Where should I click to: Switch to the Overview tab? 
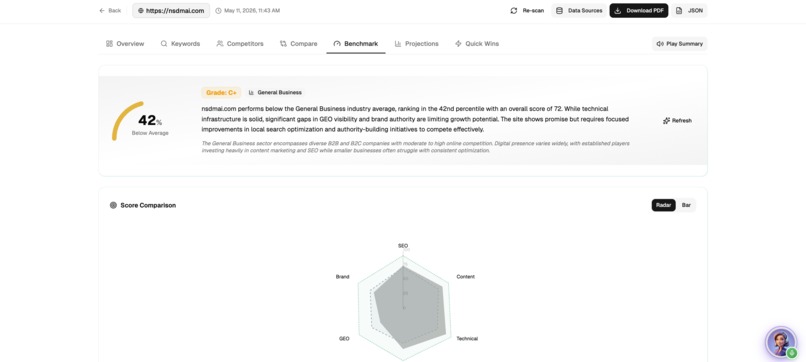(x=125, y=44)
